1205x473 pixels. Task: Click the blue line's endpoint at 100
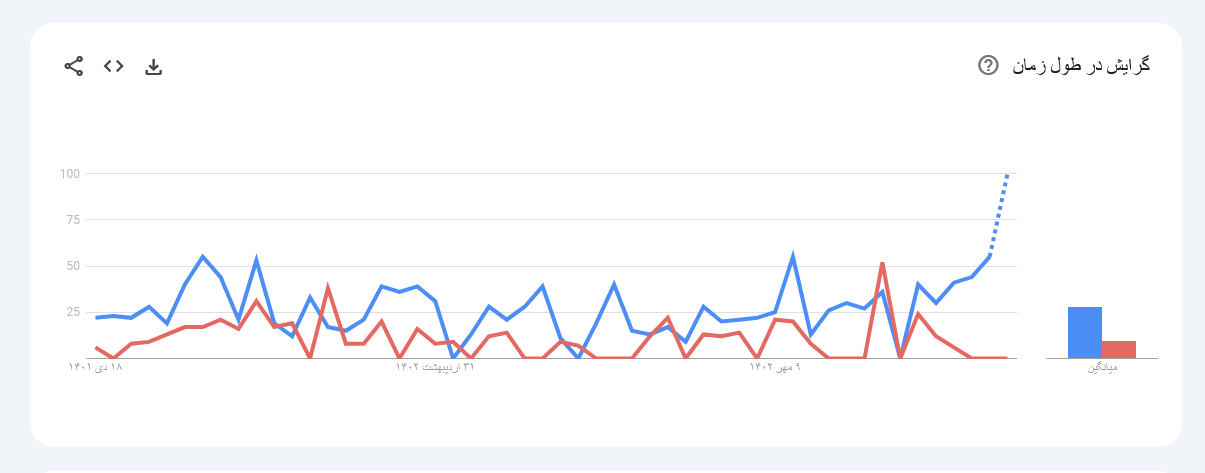pyautogui.click(x=1007, y=175)
